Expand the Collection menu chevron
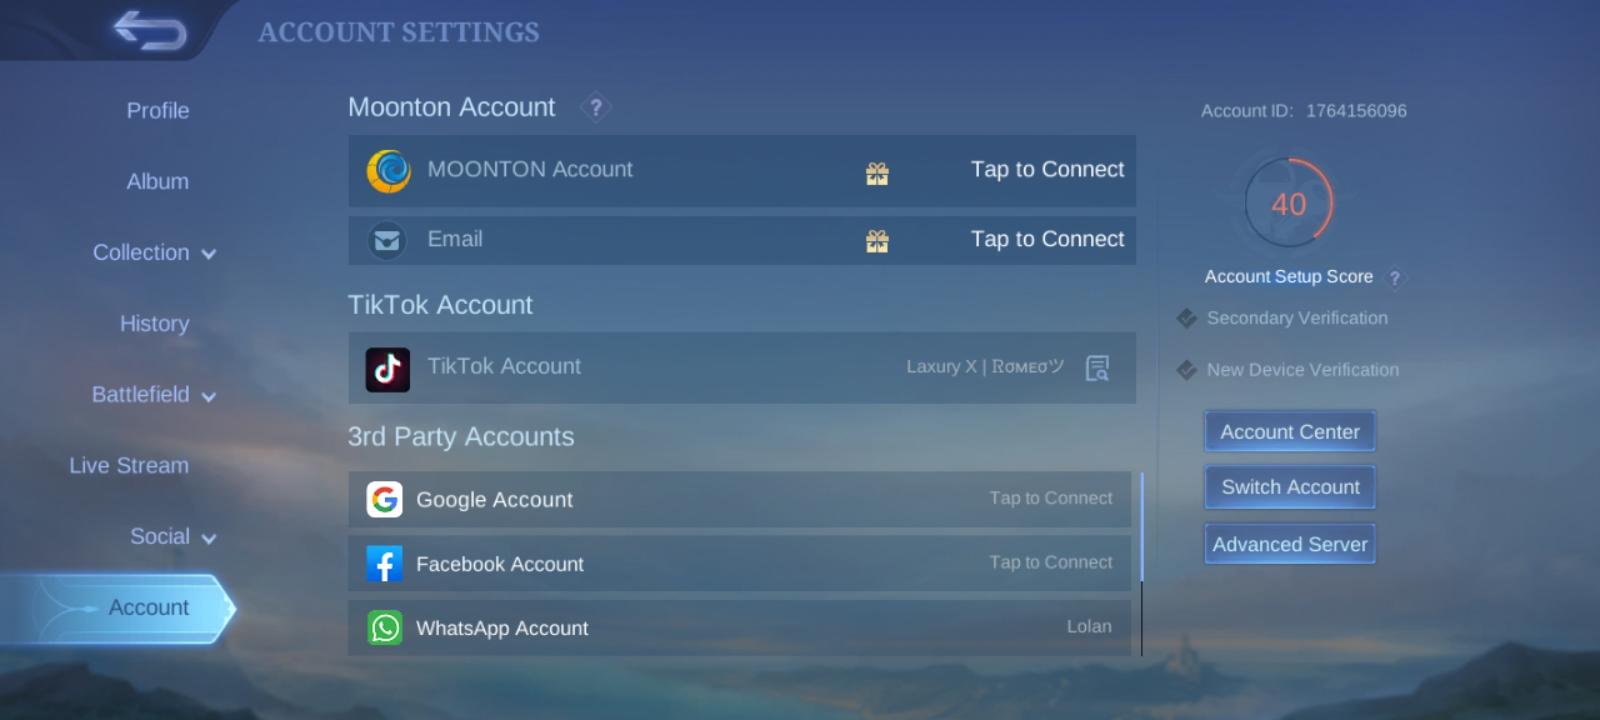This screenshot has height=720, width=1600. 209,254
